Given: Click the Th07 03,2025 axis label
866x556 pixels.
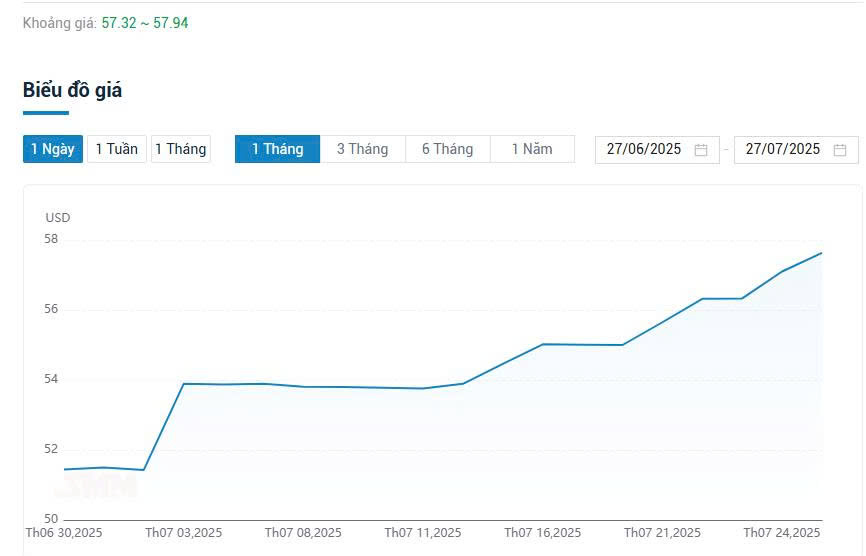Looking at the screenshot, I should 183,533.
